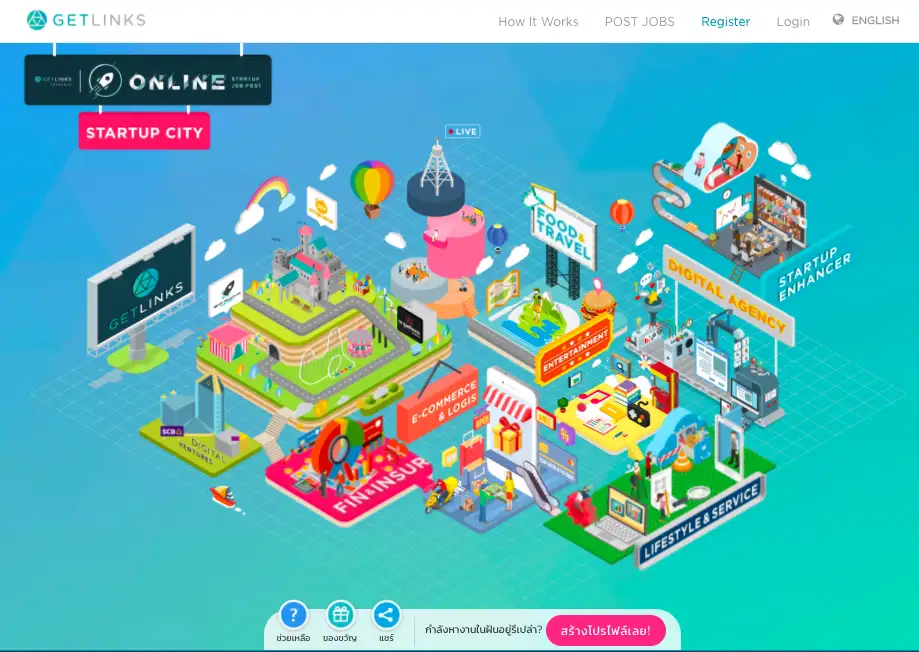The height and width of the screenshot is (652, 919).
Task: Click the STARTUP CITY hanging sign
Action: point(144,131)
